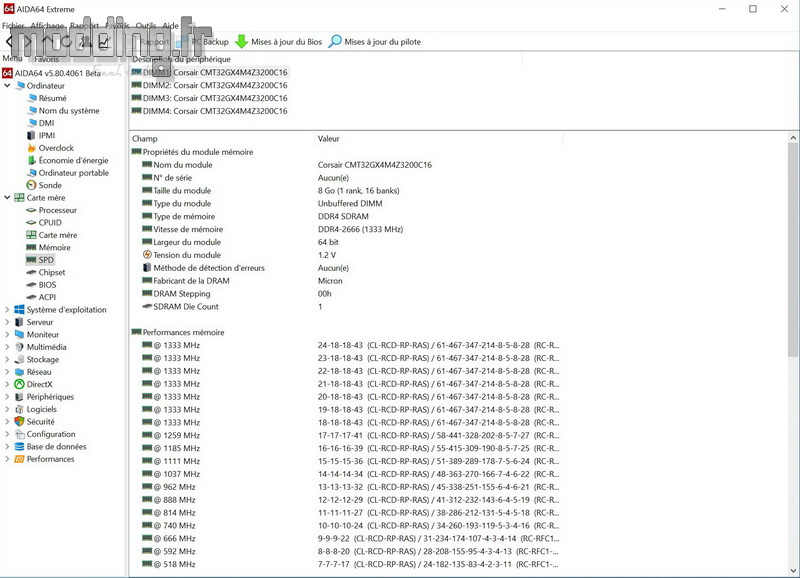This screenshot has height=578, width=800.
Task: Select the DirectX Xbox icon
Action: point(19,384)
